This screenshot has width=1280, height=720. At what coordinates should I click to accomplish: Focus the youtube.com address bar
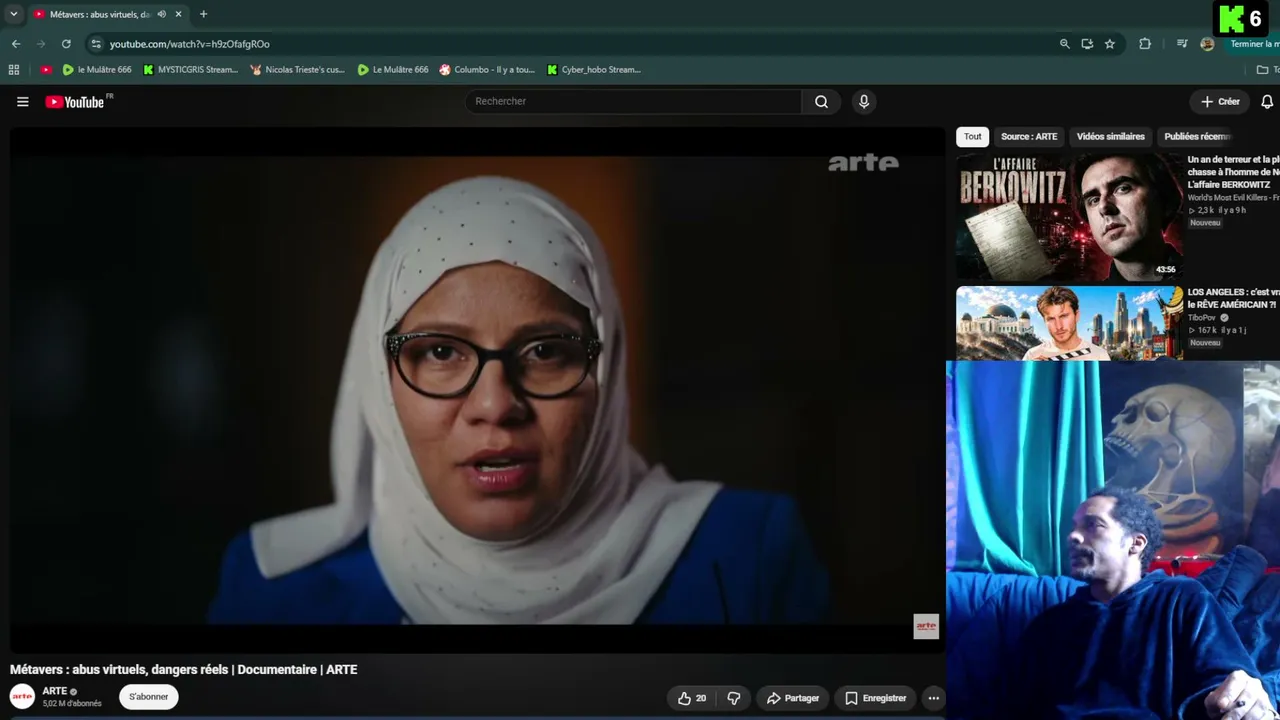click(x=570, y=44)
